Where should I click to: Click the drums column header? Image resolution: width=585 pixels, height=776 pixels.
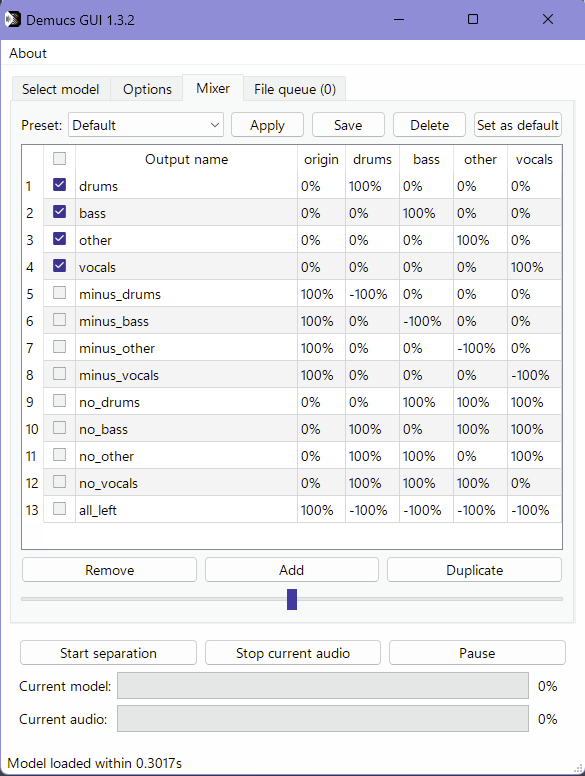(372, 159)
